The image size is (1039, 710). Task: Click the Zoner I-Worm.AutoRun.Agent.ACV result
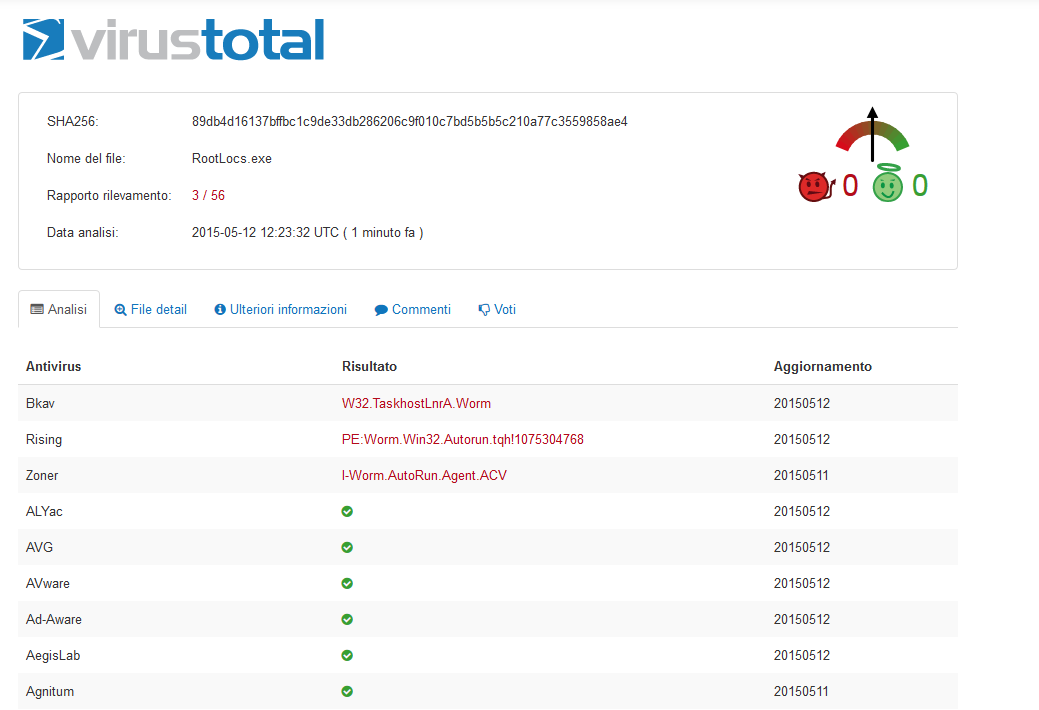(x=424, y=476)
